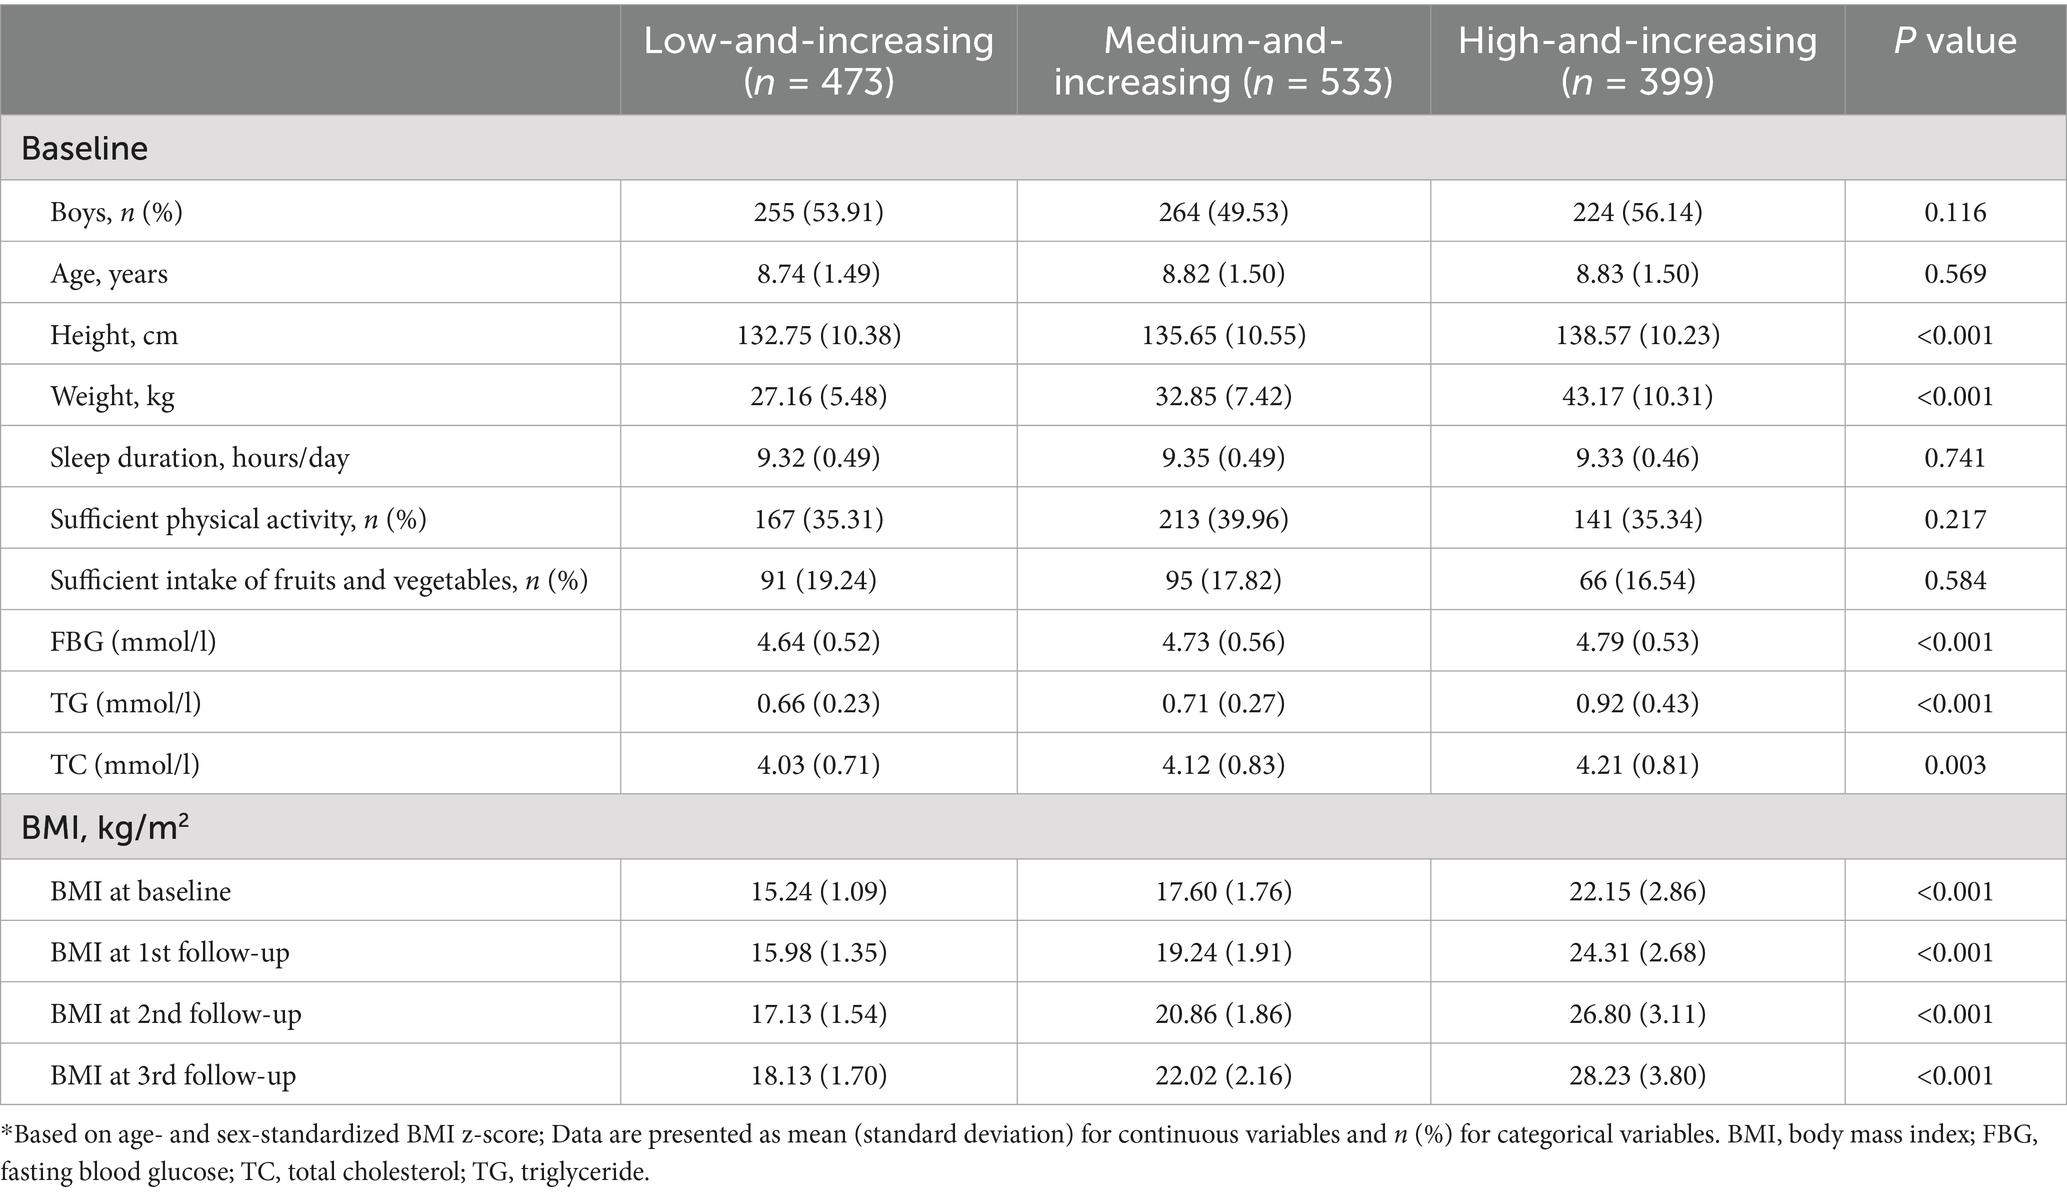The width and height of the screenshot is (2067, 1194).
Task: Click the FBG (mmol/l) row label
Action: coord(133,642)
